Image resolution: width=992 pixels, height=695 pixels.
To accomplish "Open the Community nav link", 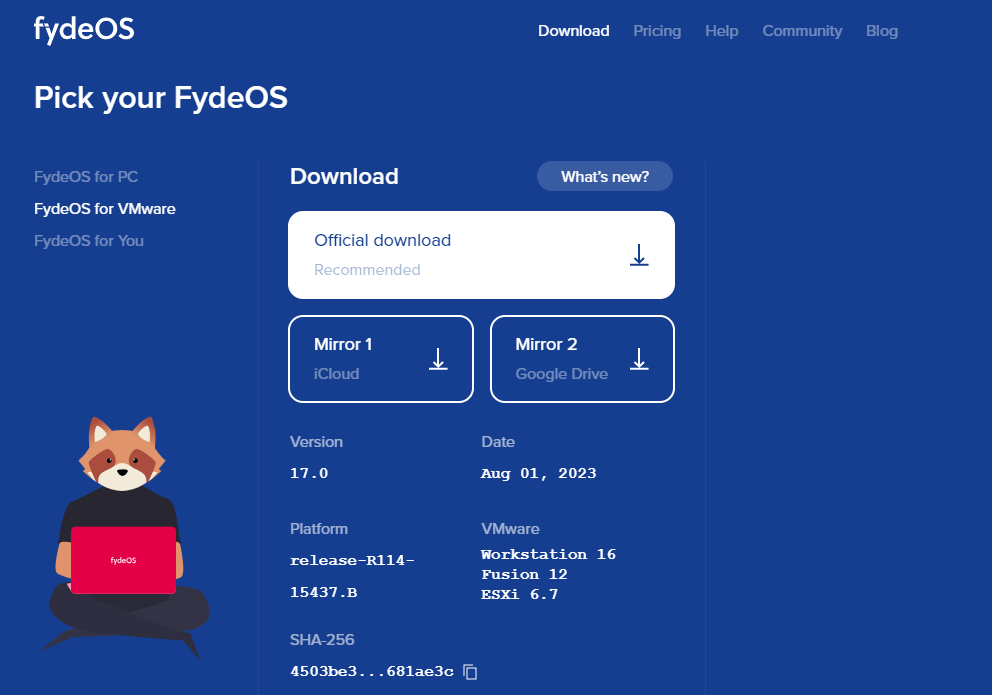I will pyautogui.click(x=802, y=31).
